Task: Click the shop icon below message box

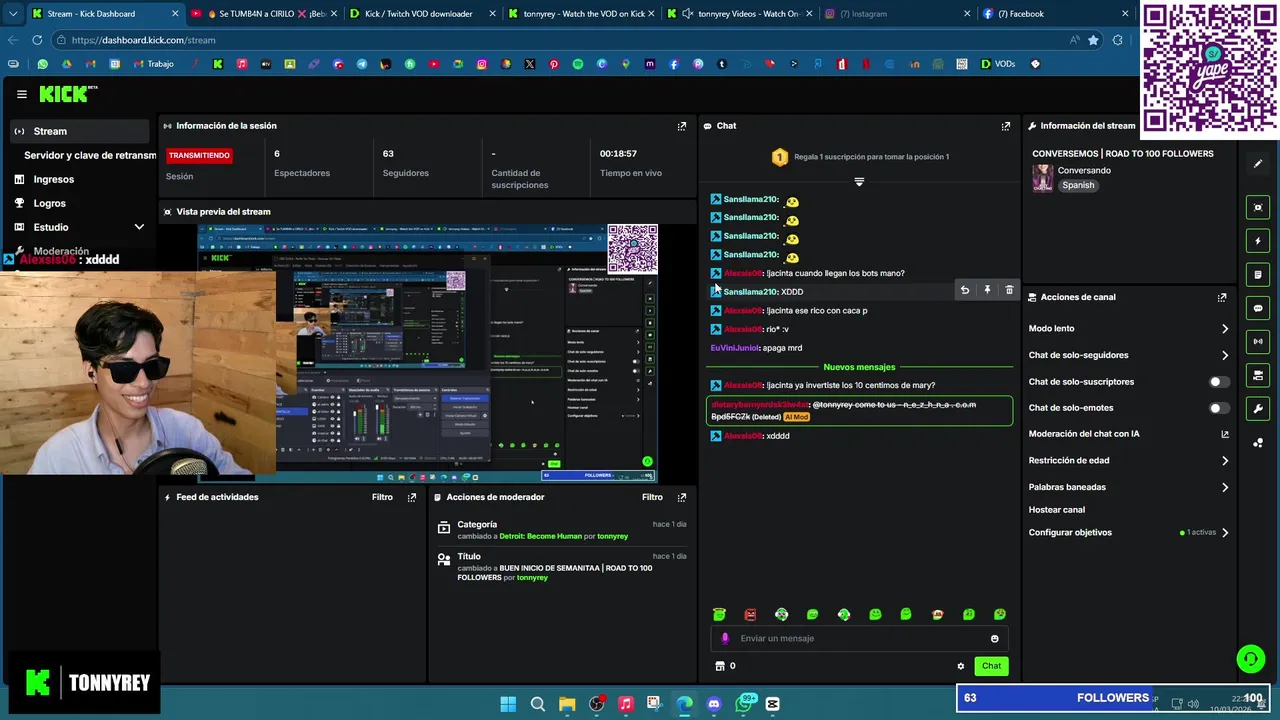Action: [x=719, y=666]
